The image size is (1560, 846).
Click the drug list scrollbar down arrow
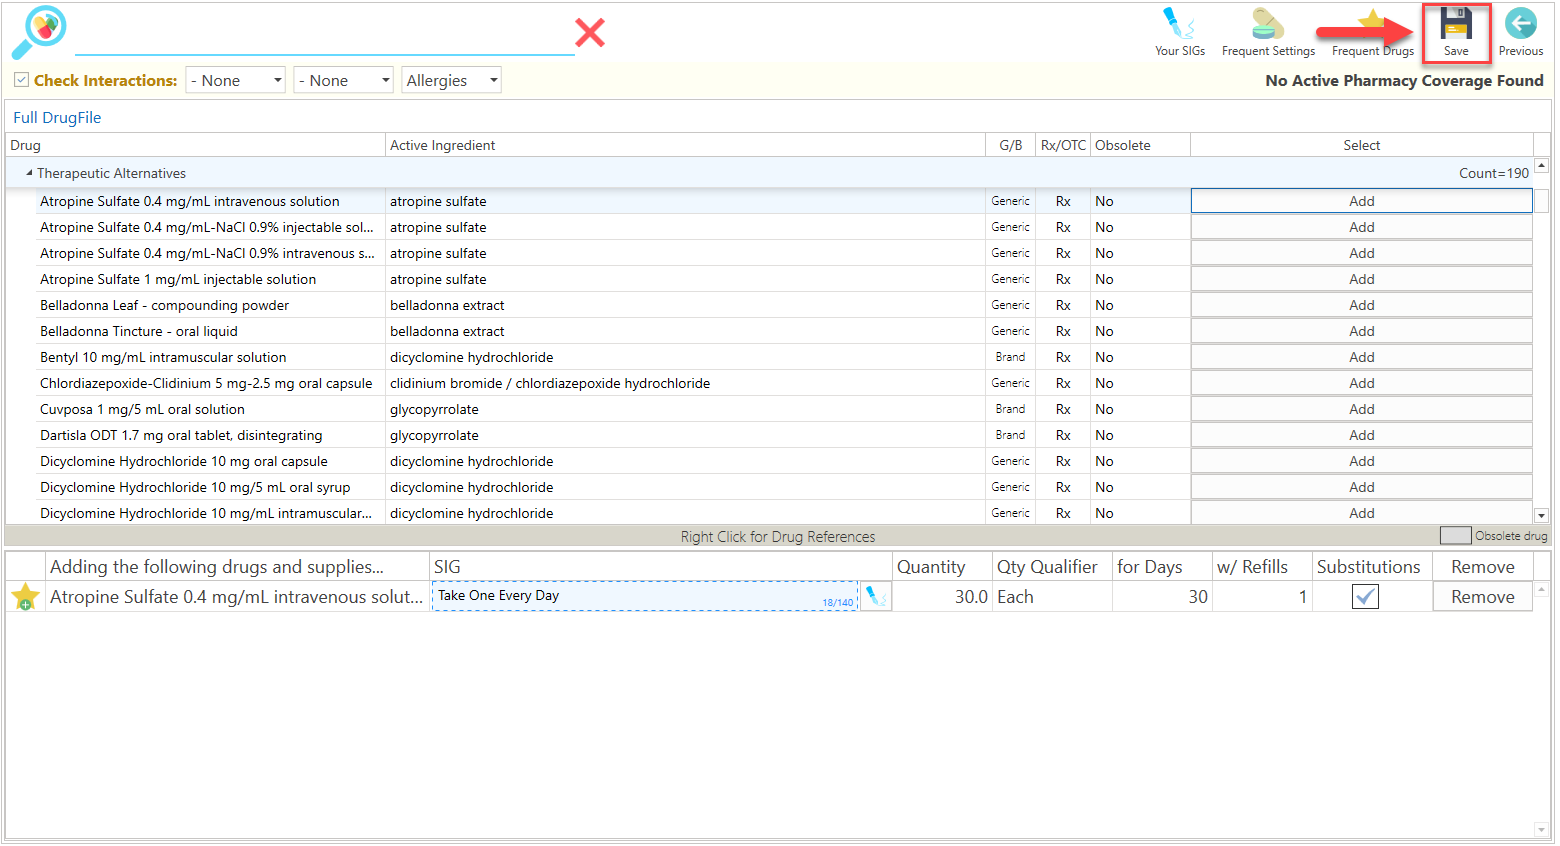click(x=1541, y=516)
